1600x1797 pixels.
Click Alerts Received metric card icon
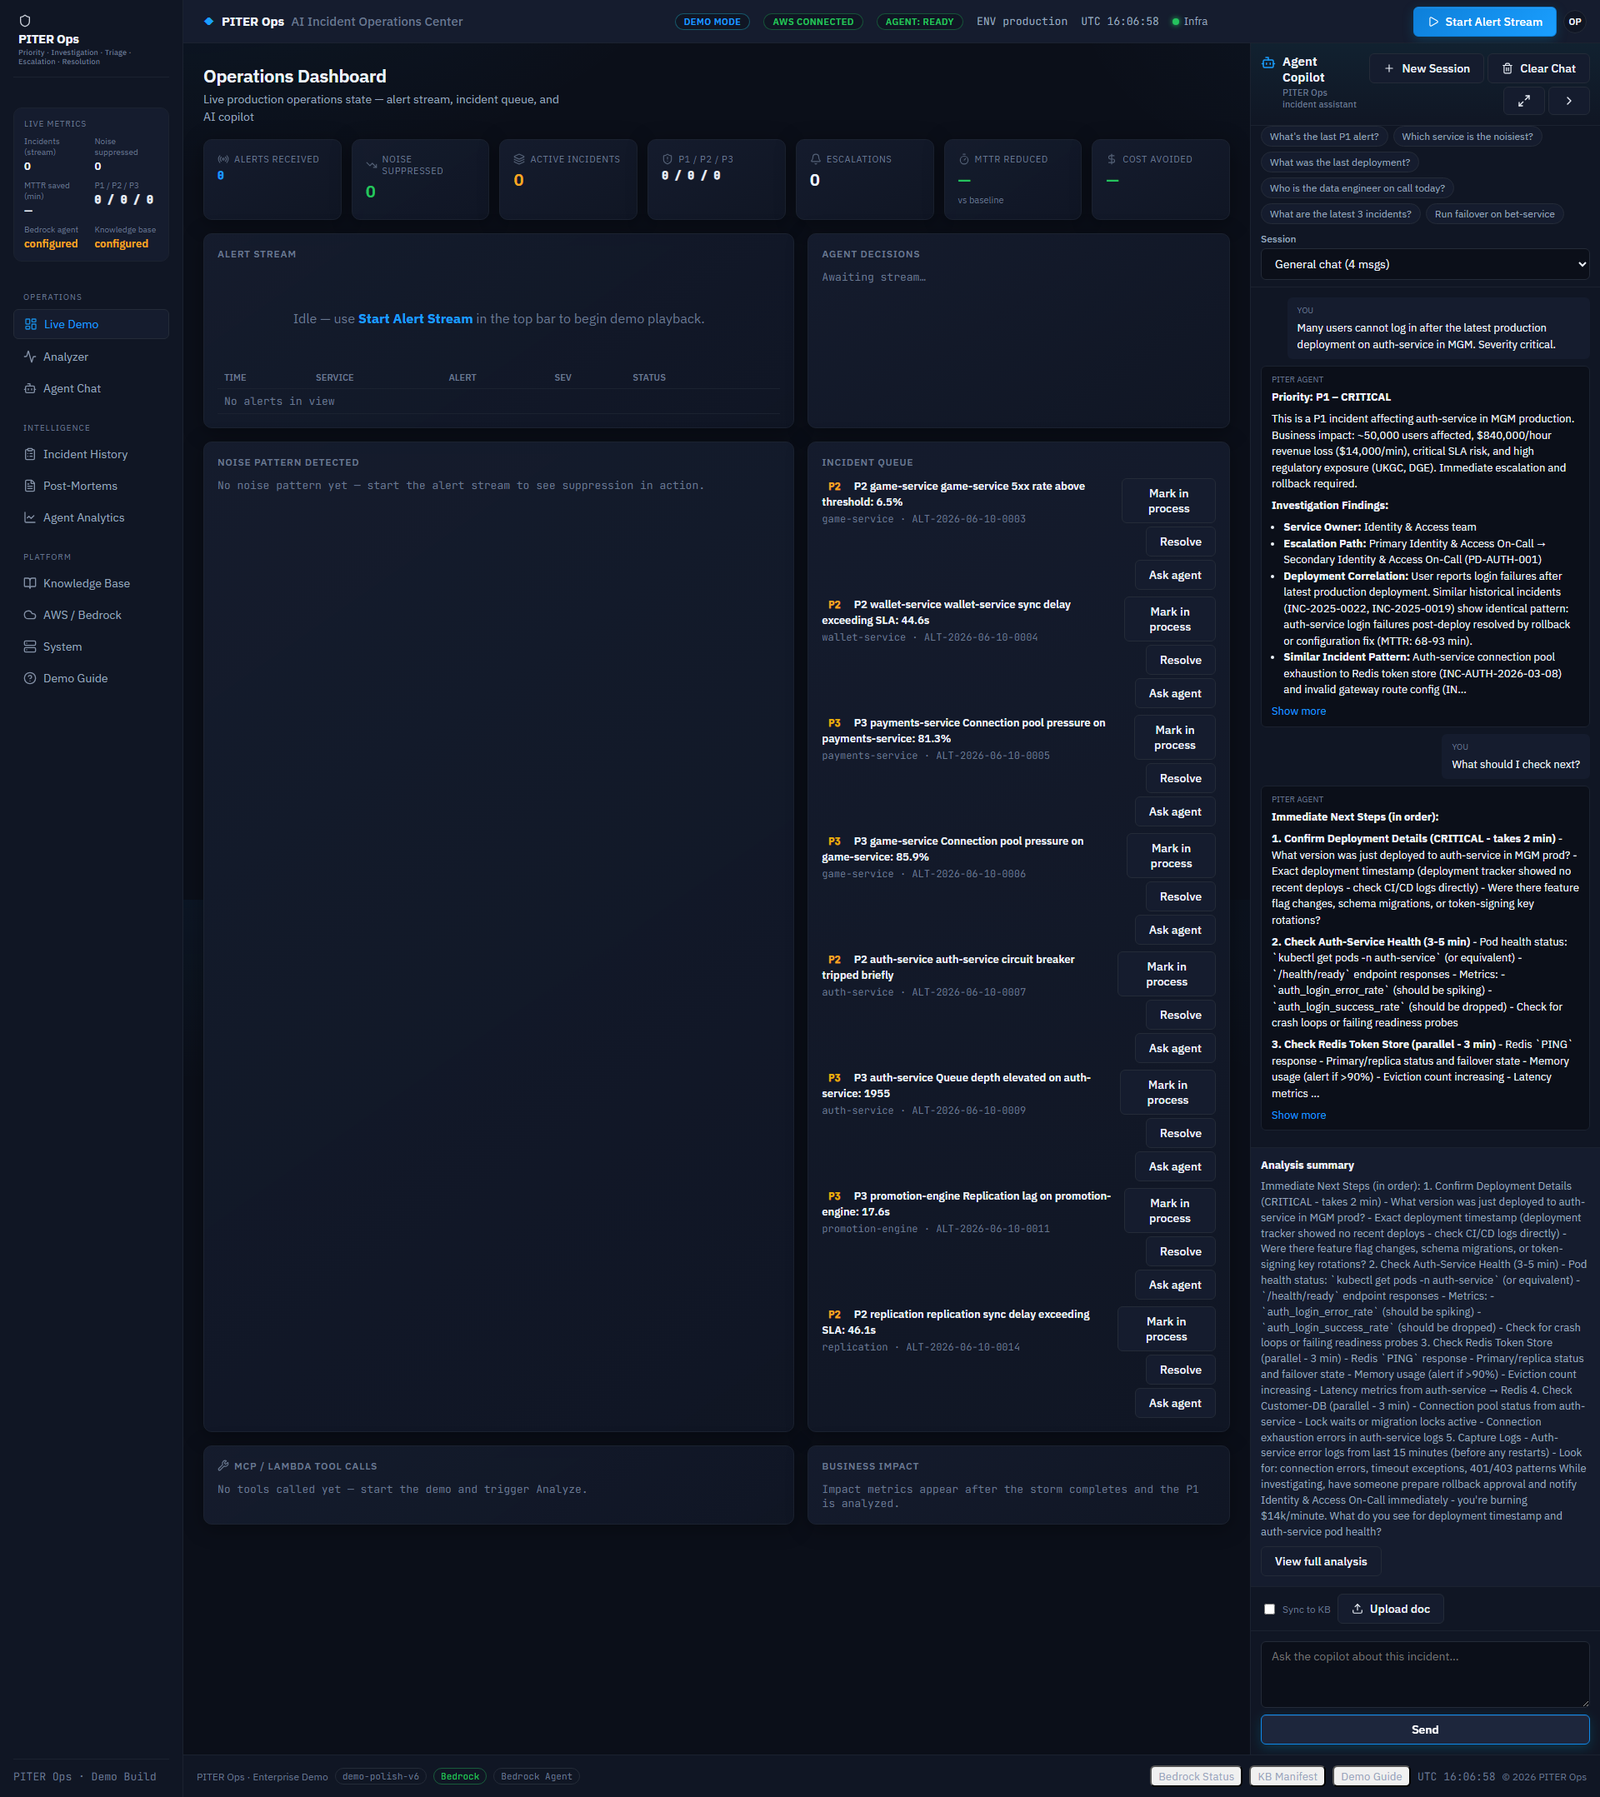223,159
